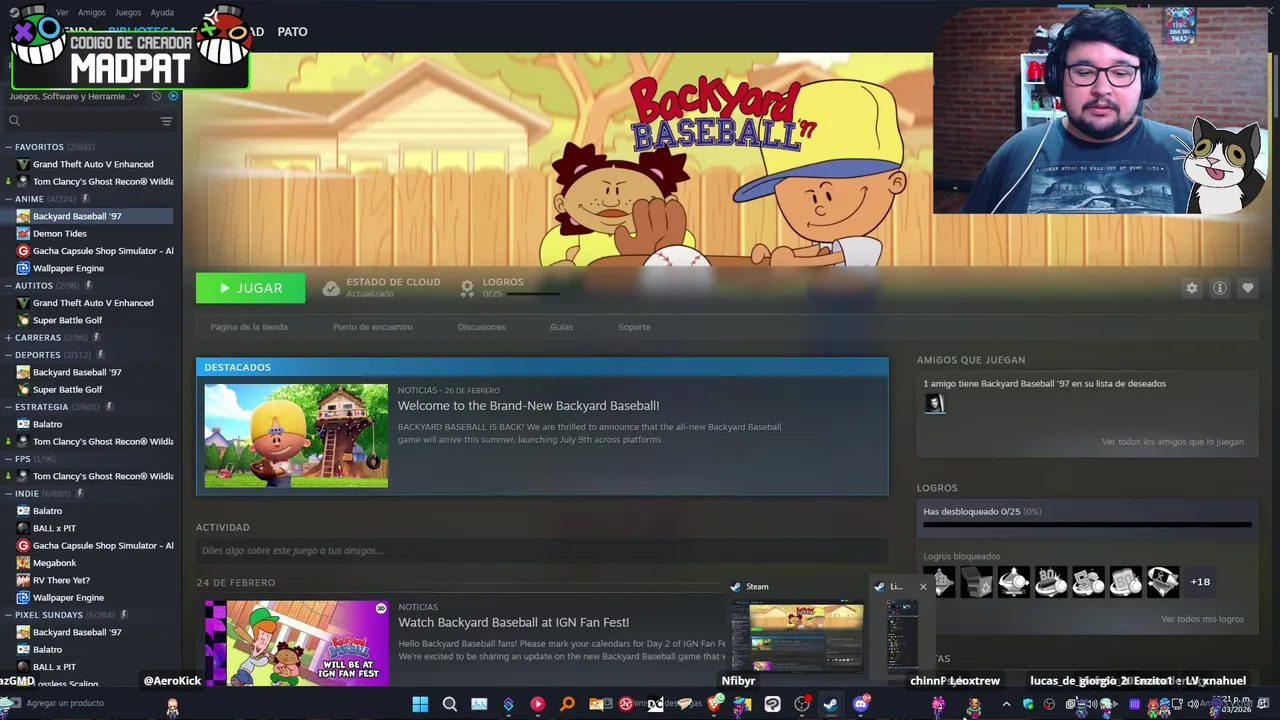Toggle recent activity clock sort
The width and height of the screenshot is (1280, 720).
(x=156, y=96)
